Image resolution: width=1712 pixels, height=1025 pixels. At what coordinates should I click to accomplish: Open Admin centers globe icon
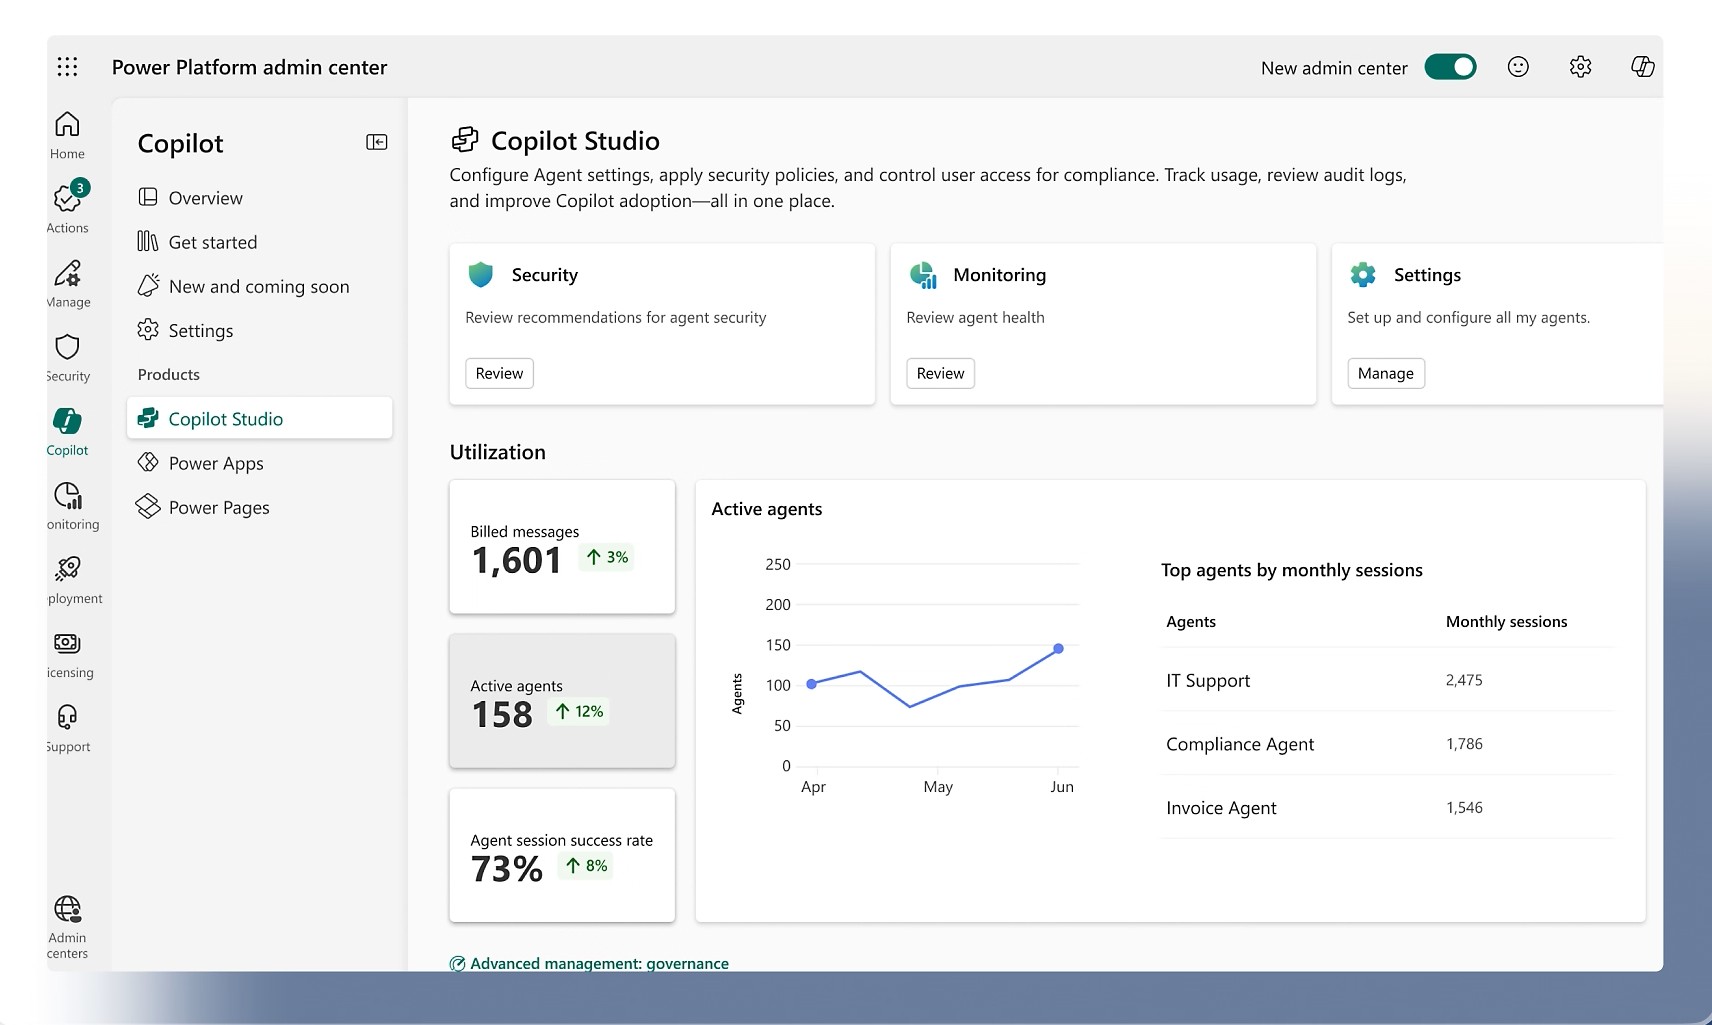[67, 910]
